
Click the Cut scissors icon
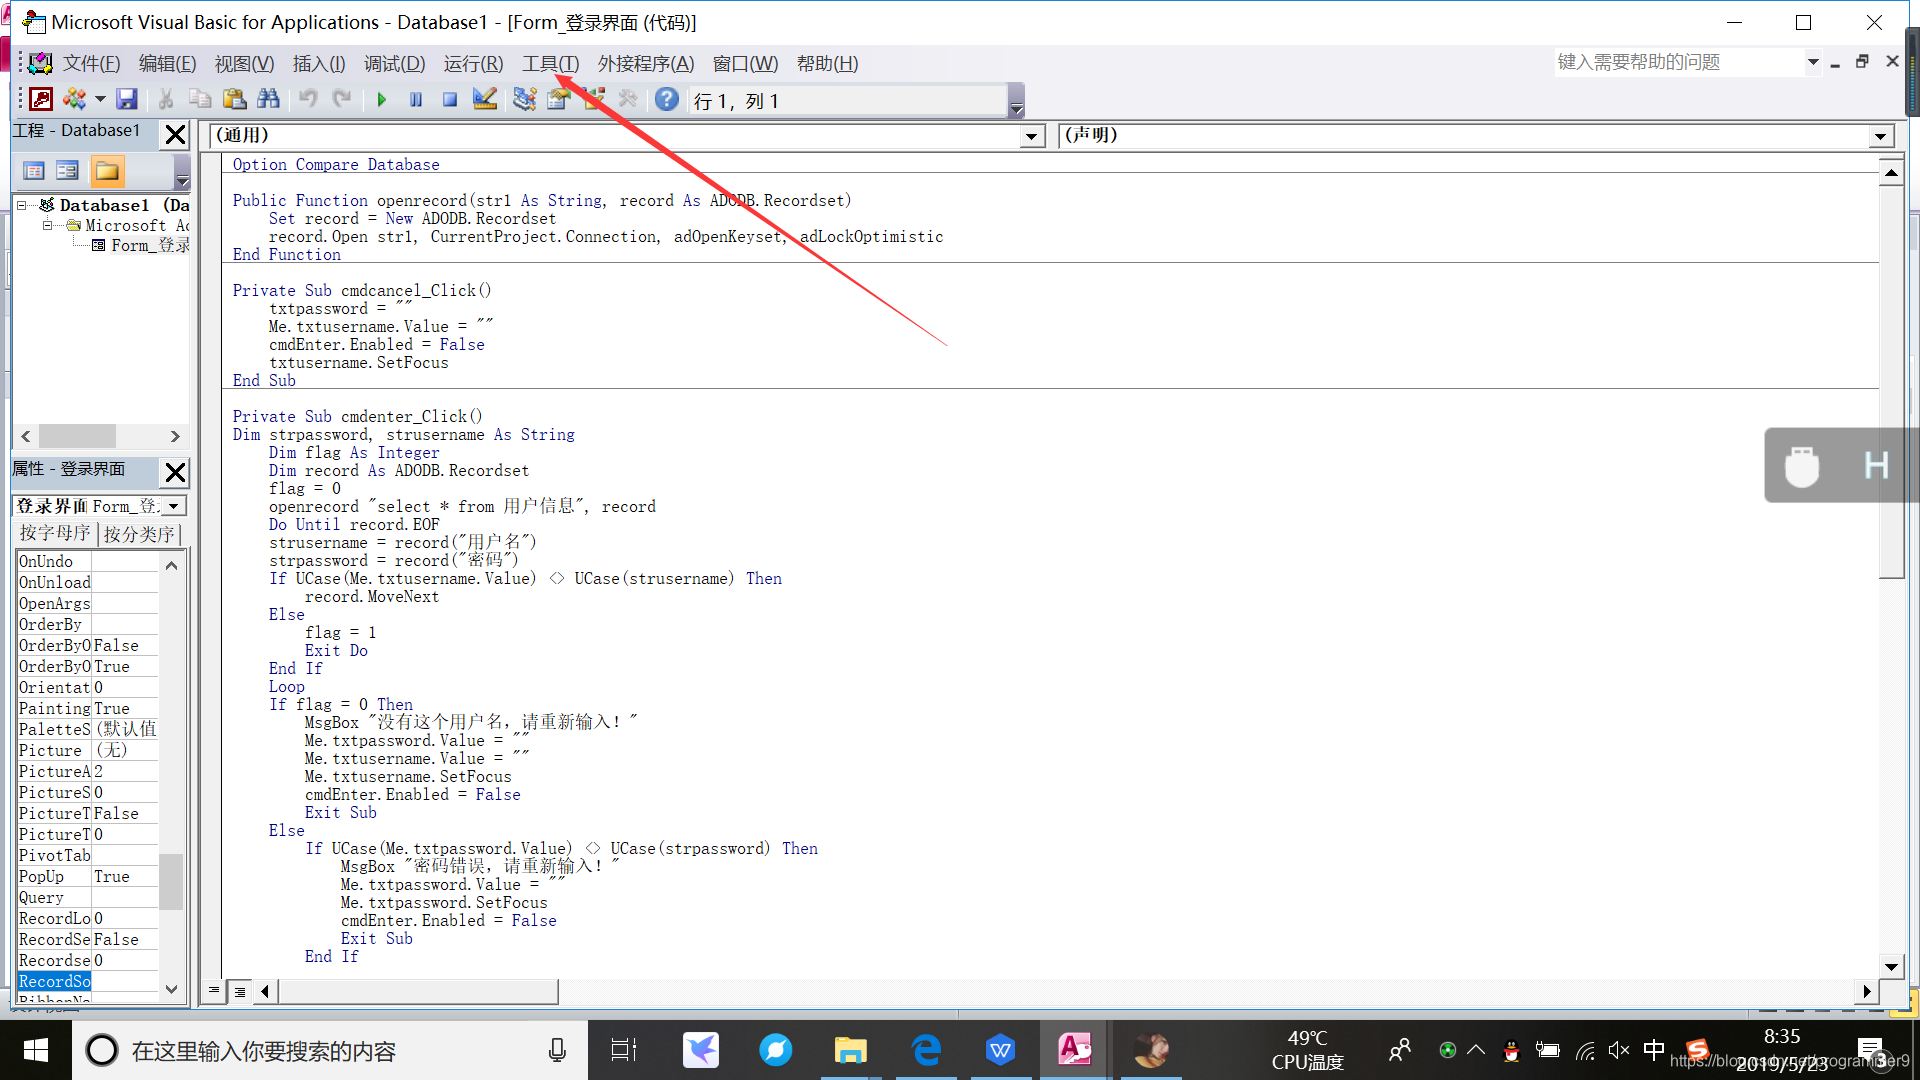tap(166, 99)
